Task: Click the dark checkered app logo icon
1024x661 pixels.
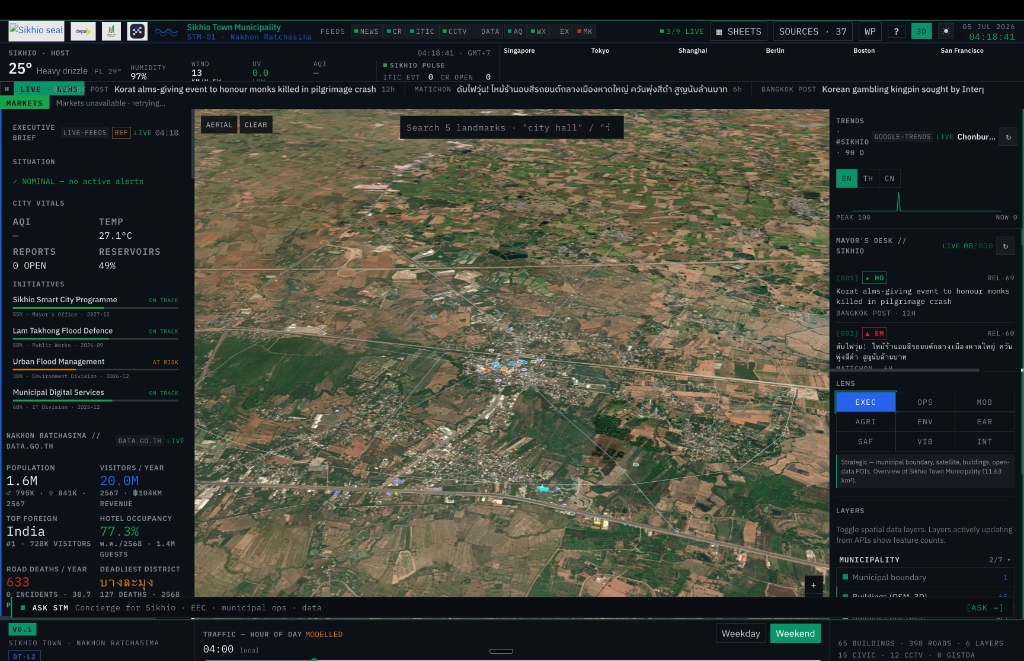Action: [137, 31]
